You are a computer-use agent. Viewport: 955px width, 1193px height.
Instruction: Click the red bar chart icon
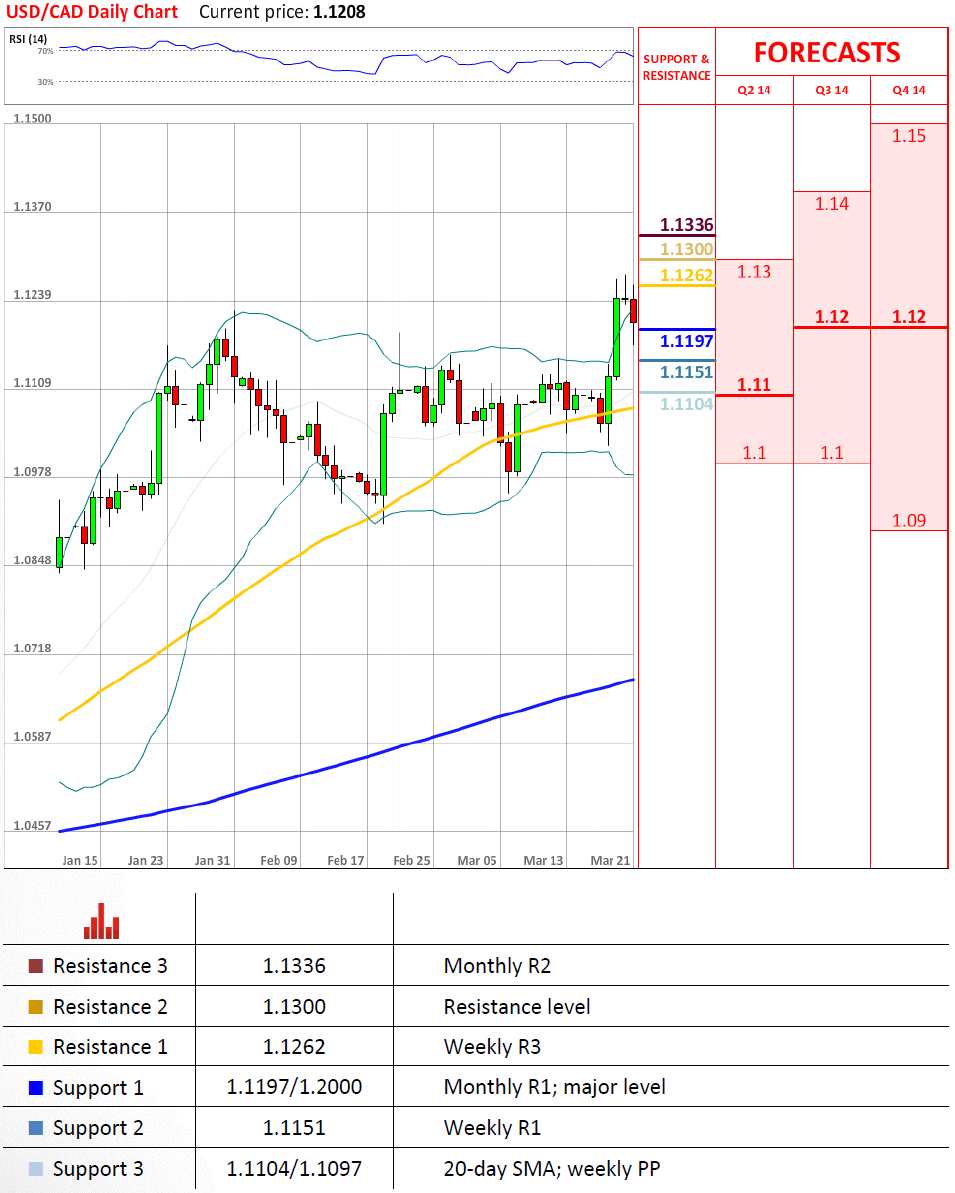click(101, 921)
